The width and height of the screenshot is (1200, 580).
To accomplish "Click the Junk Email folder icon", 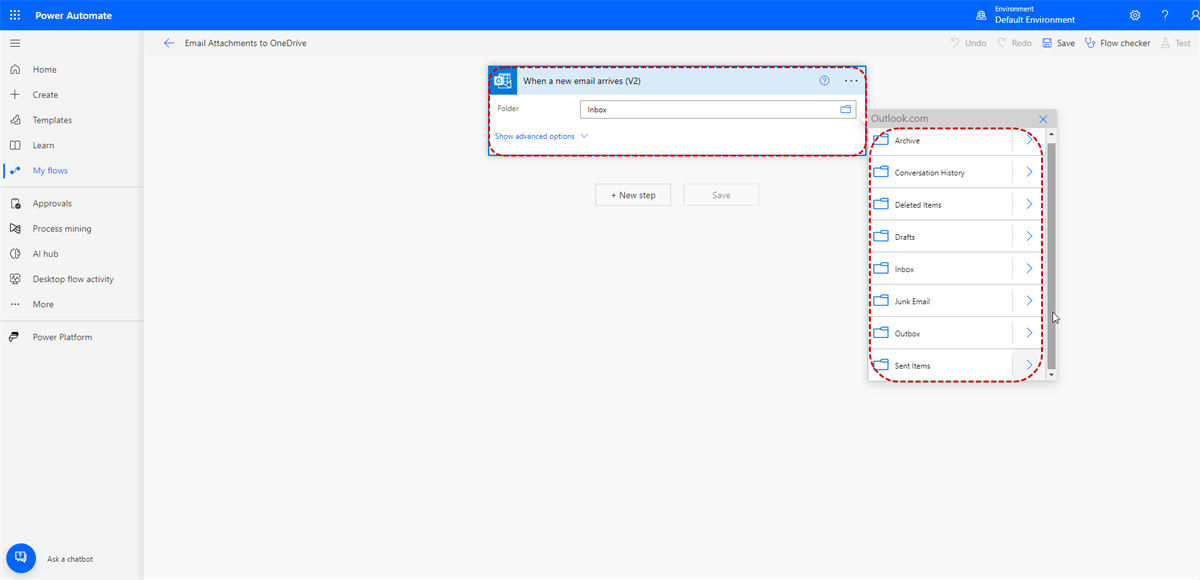I will pos(881,300).
